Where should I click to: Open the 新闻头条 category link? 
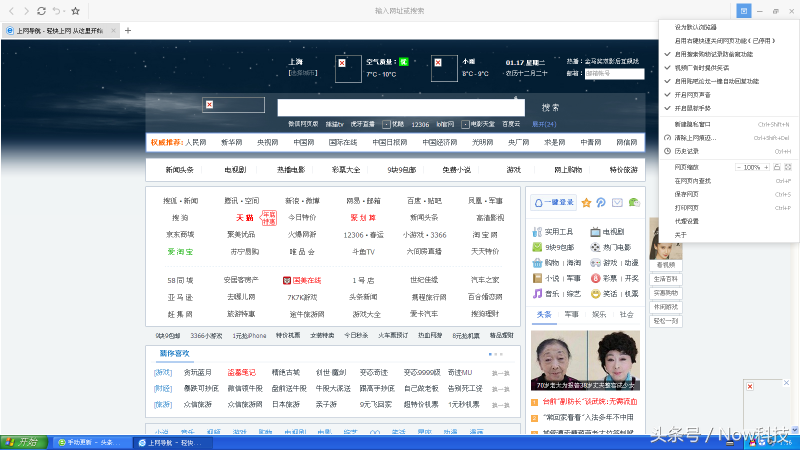coord(180,170)
